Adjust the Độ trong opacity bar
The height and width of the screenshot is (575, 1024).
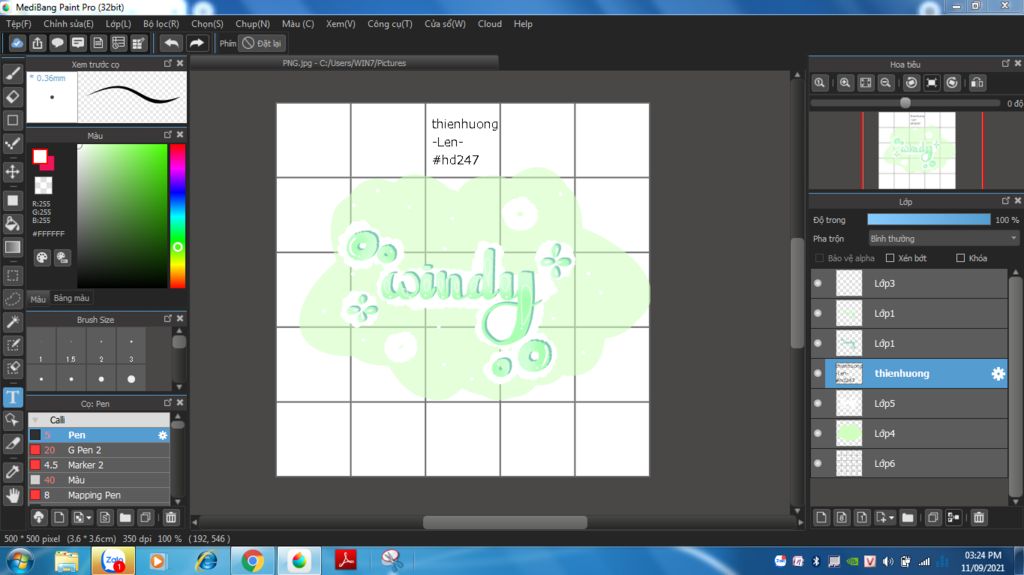pyautogui.click(x=928, y=220)
